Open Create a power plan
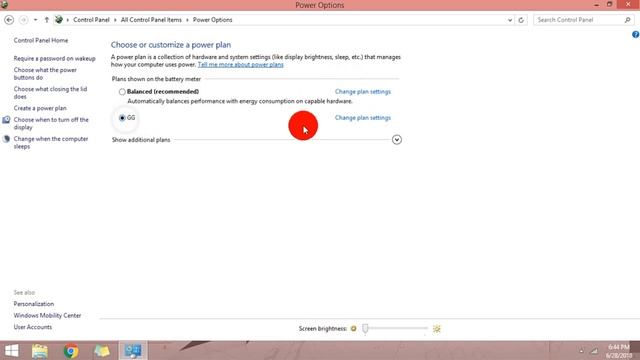Image resolution: width=640 pixels, height=360 pixels. coord(40,108)
